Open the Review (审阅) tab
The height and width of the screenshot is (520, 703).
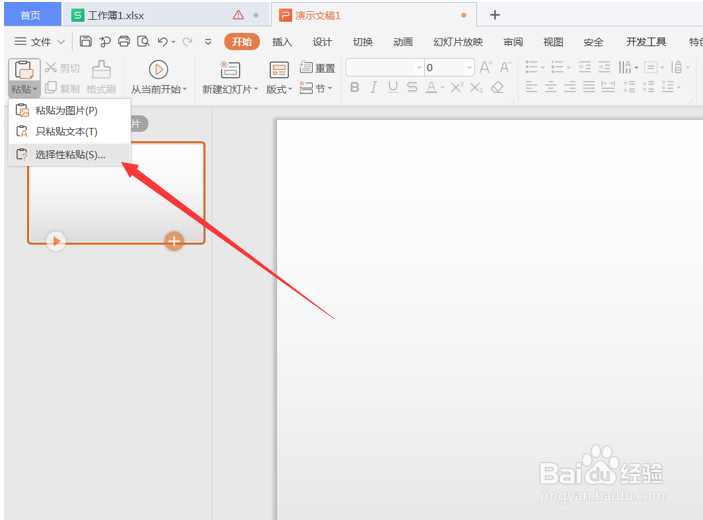513,42
